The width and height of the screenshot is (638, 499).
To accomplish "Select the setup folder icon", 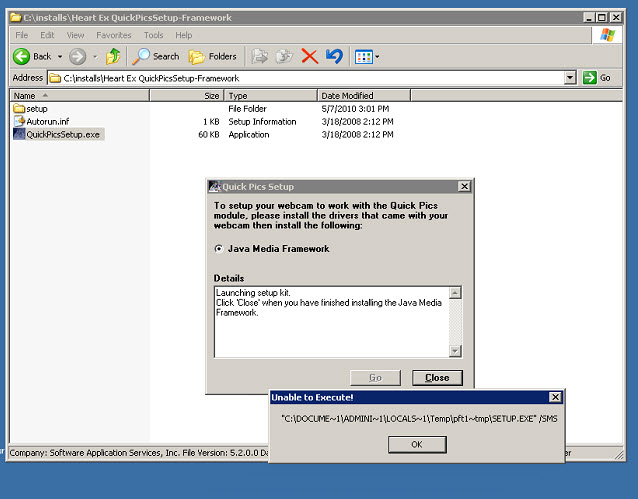I will coord(19,108).
